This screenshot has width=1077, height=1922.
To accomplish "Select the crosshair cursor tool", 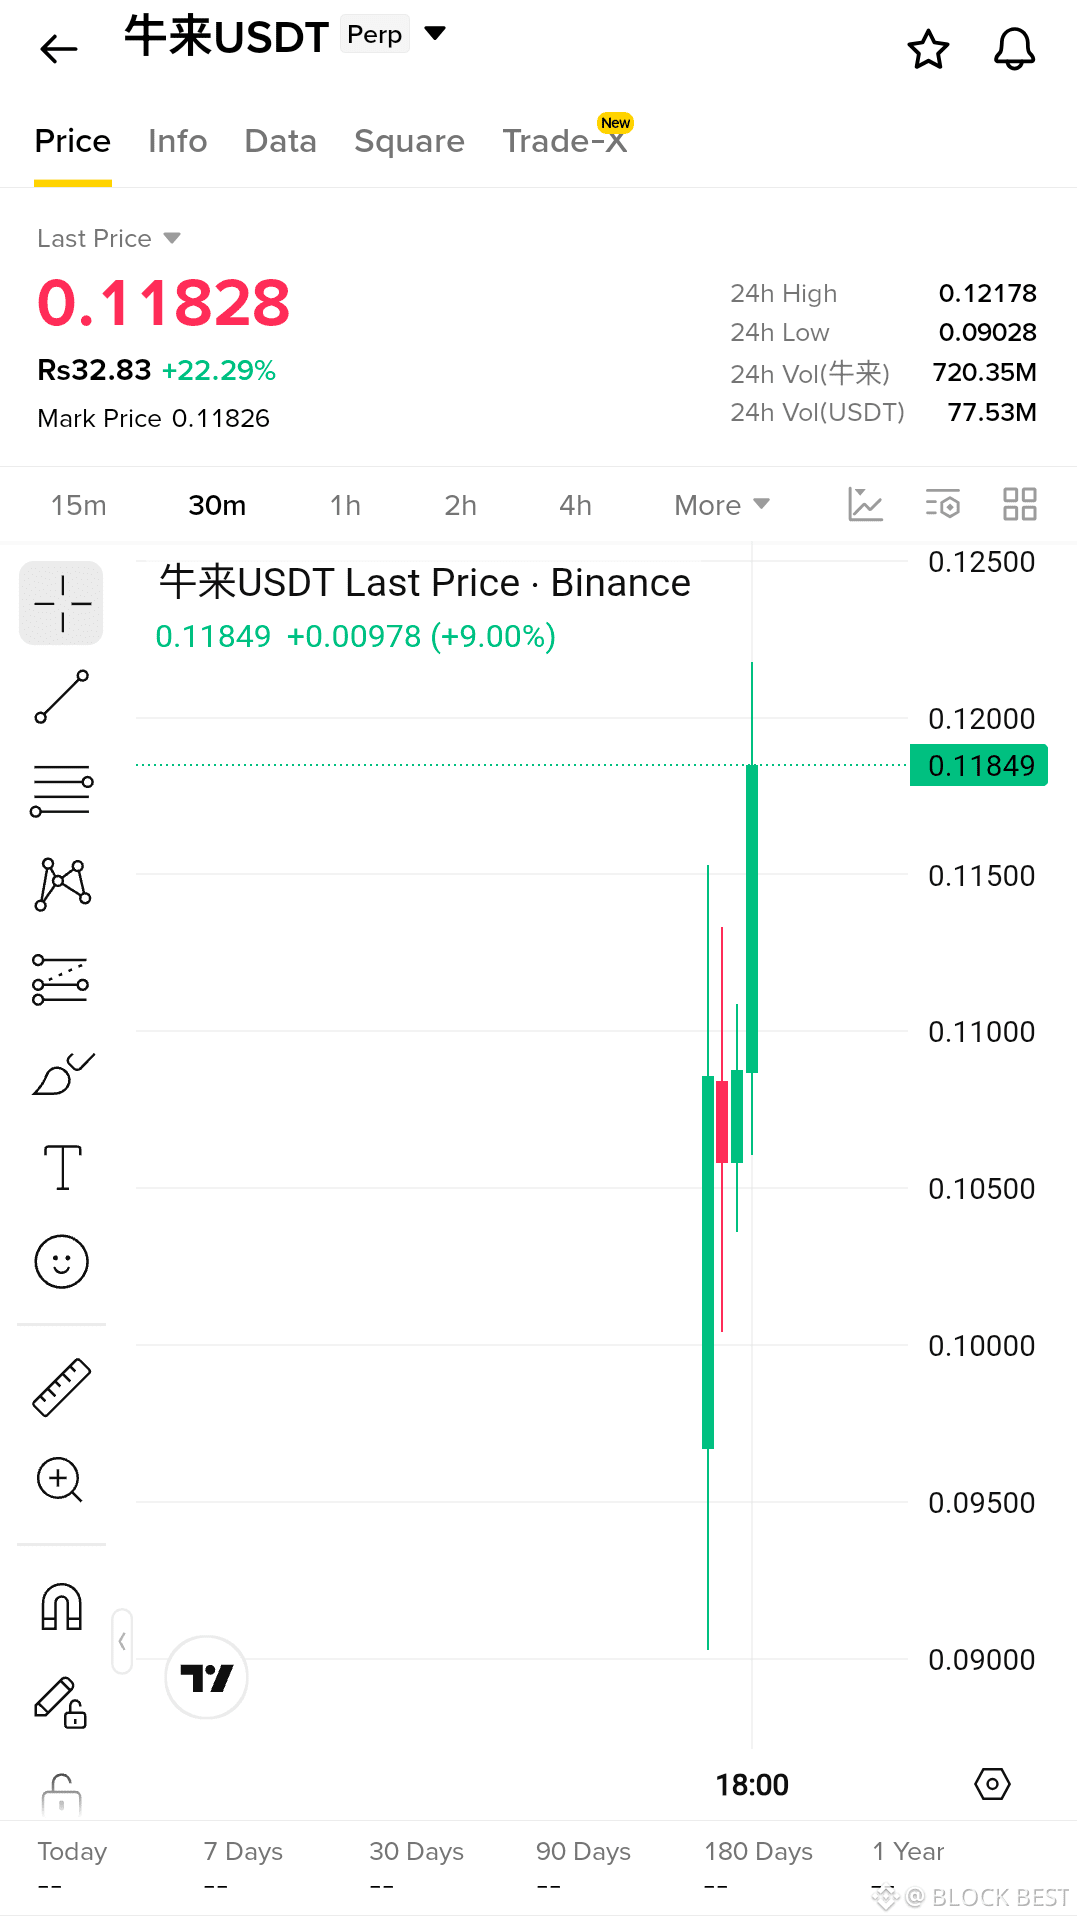I will point(61,603).
